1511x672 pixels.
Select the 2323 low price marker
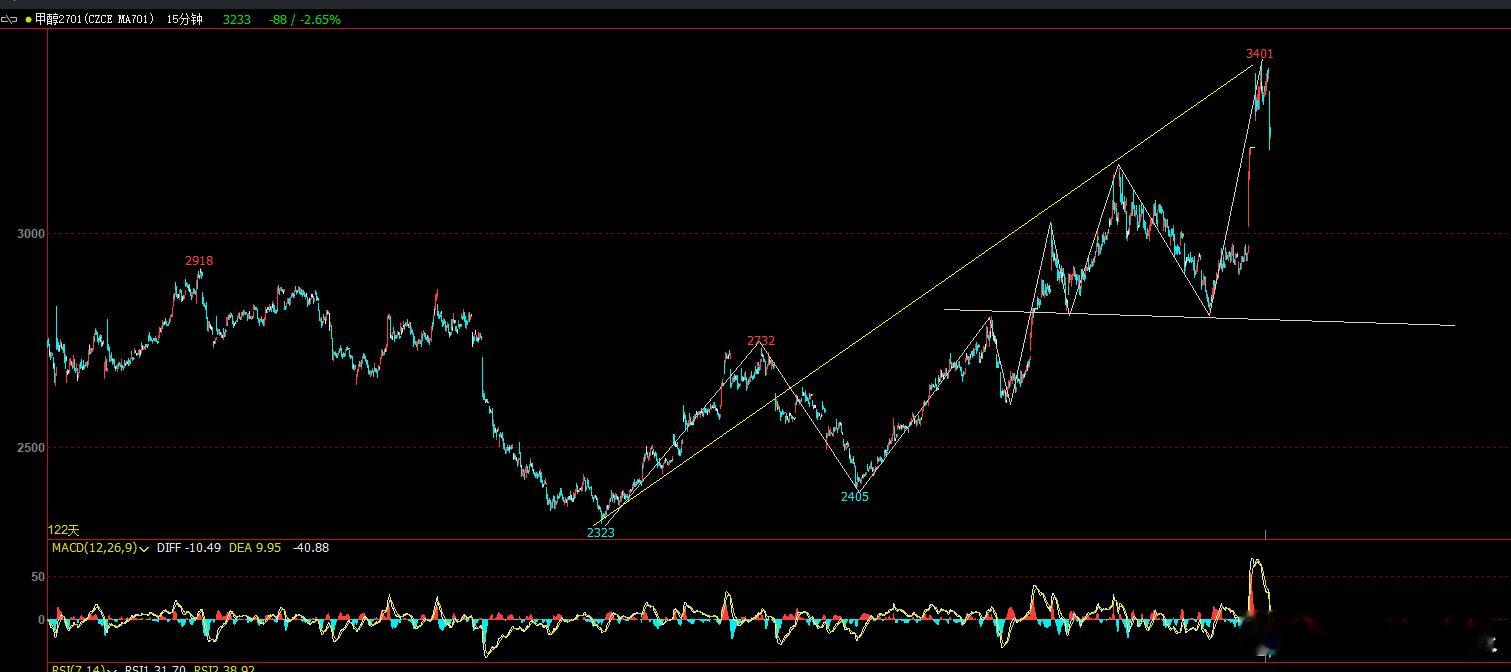click(600, 533)
